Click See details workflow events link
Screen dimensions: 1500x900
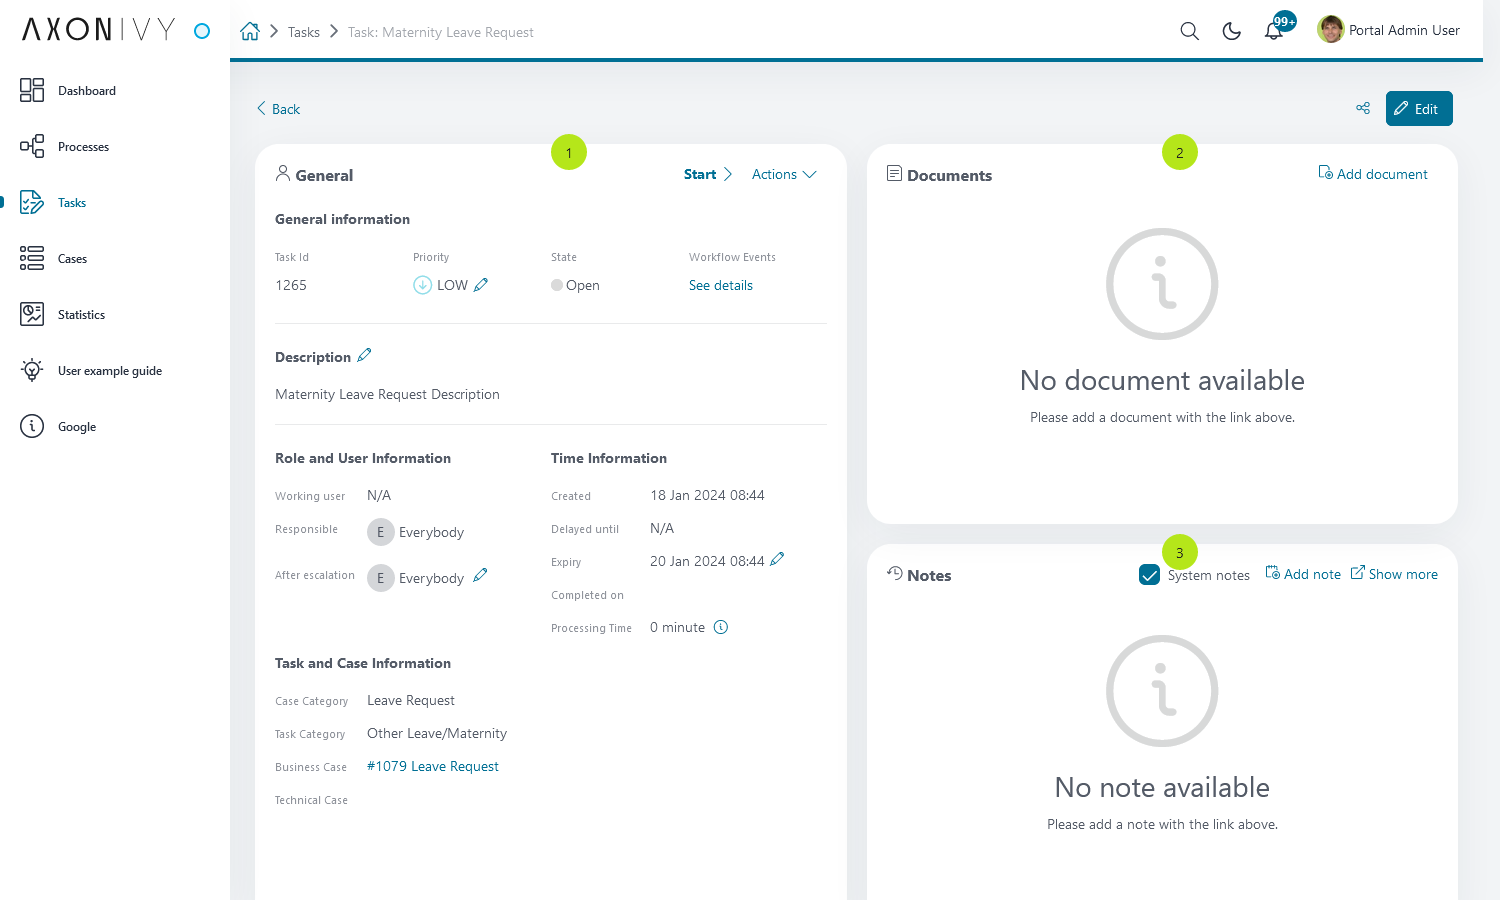pos(721,285)
